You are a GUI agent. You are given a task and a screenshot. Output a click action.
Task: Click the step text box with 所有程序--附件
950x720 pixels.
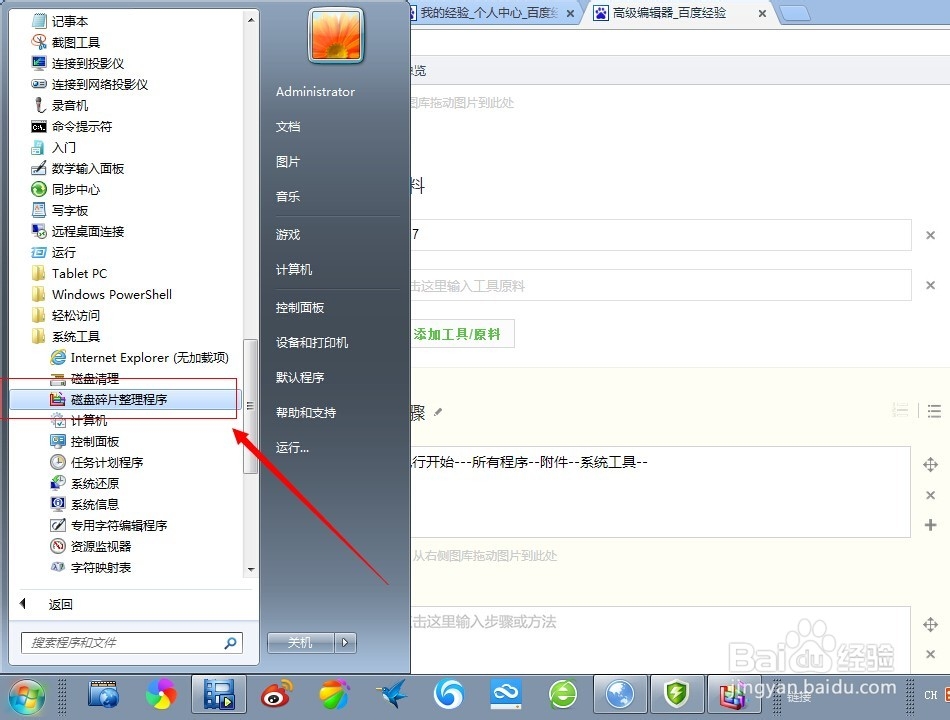pos(660,492)
